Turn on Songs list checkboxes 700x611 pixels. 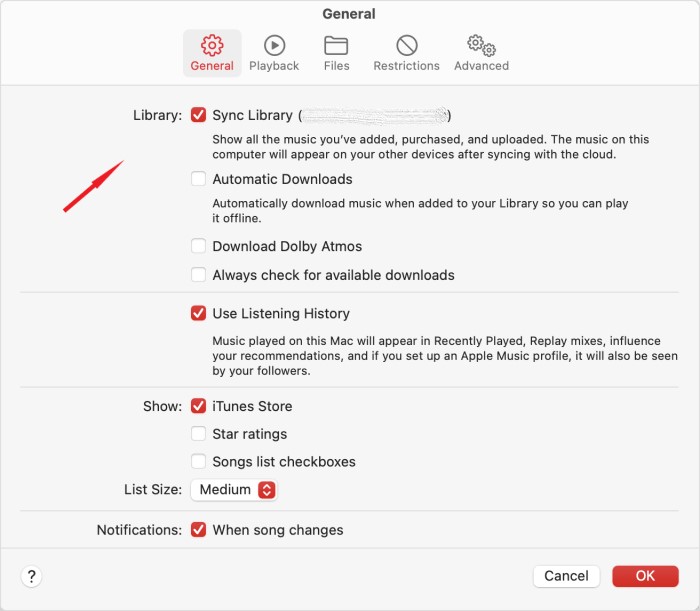pyautogui.click(x=198, y=461)
